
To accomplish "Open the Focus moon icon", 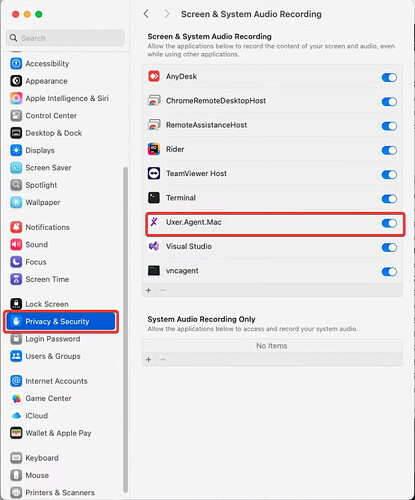I will click(x=16, y=262).
